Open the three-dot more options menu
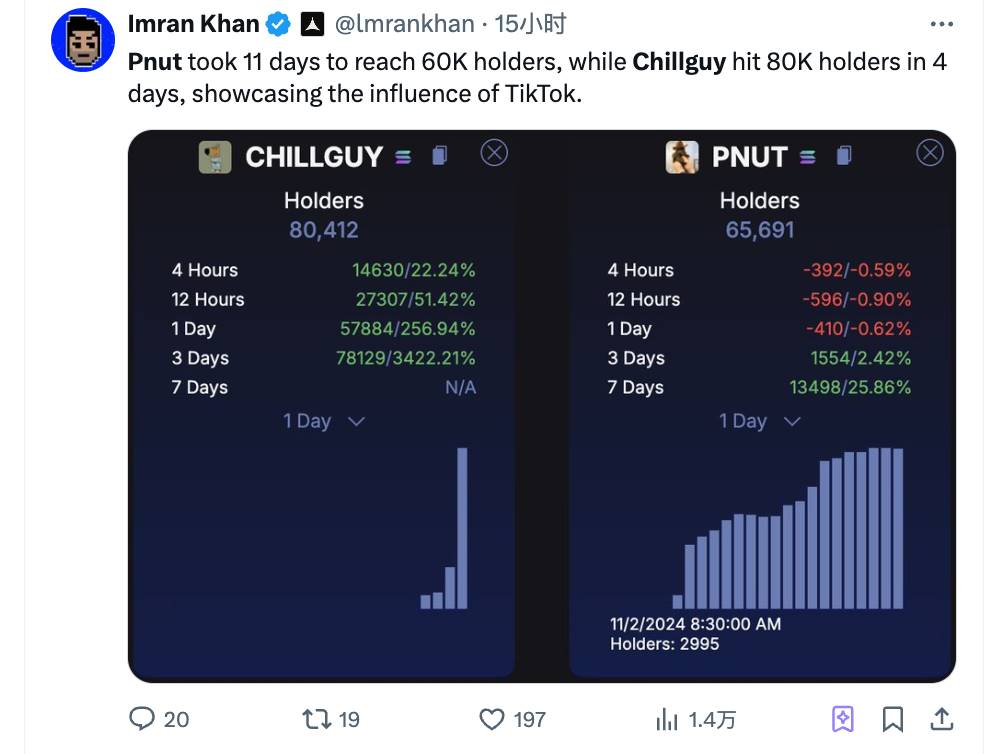The width and height of the screenshot is (998, 754). coord(941,24)
